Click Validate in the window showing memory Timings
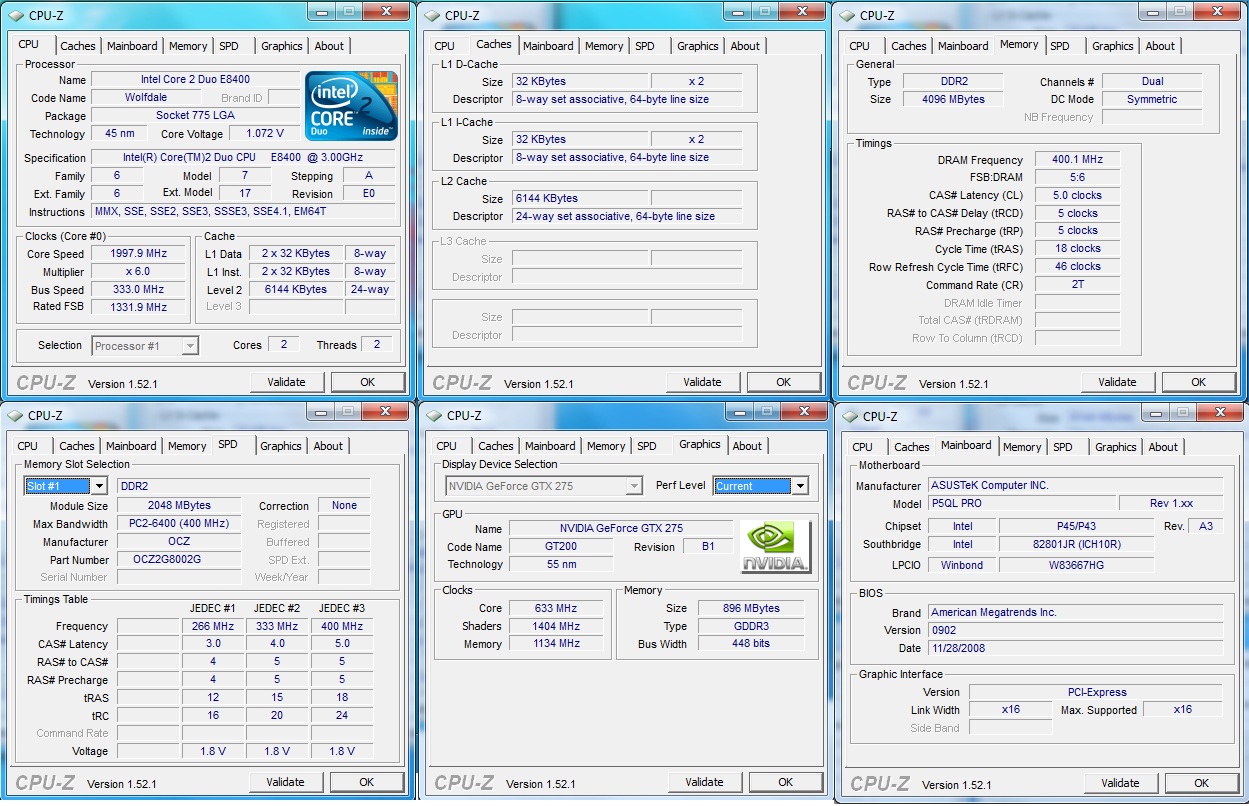Screen dimensions: 1249x806 pos(1117,382)
